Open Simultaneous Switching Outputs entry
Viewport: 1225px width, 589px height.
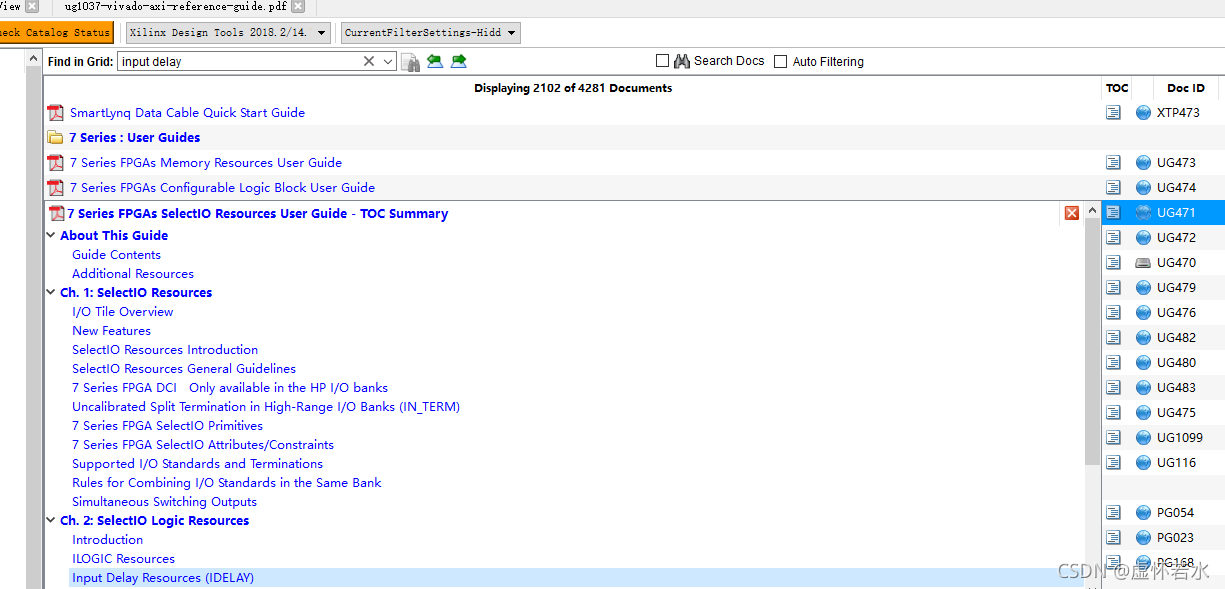tap(164, 502)
